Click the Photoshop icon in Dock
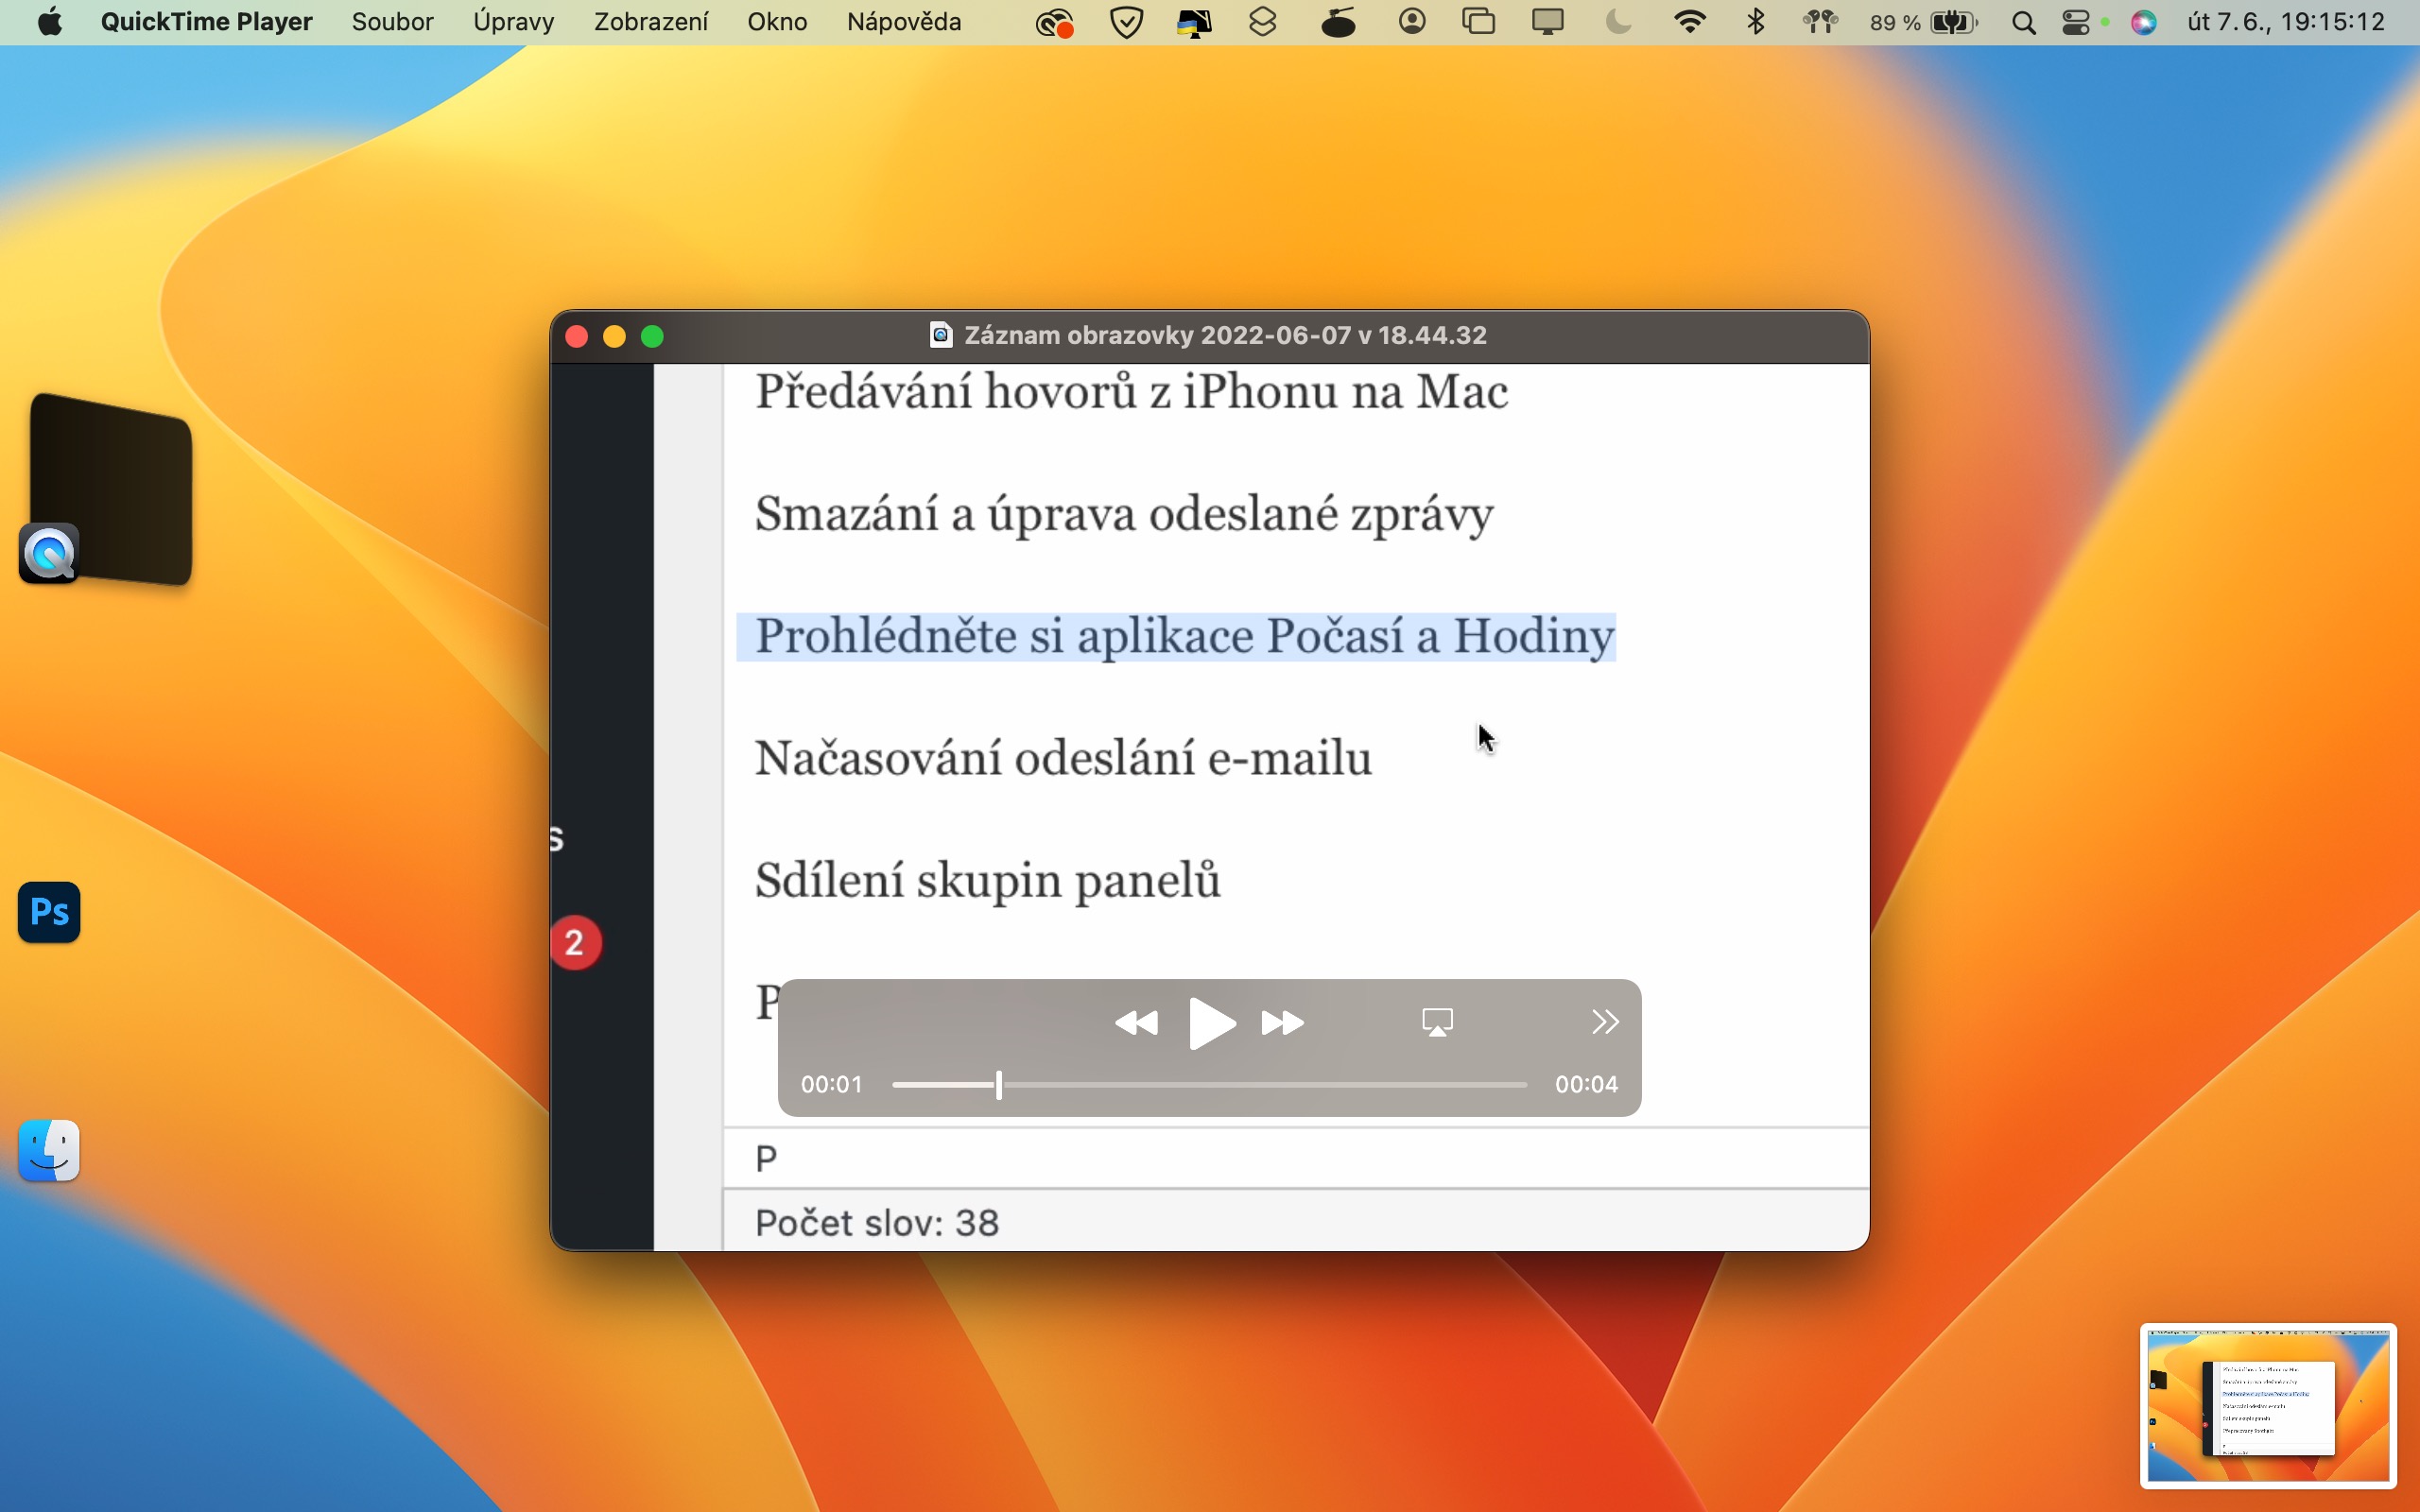The image size is (2420, 1512). pos(49,912)
